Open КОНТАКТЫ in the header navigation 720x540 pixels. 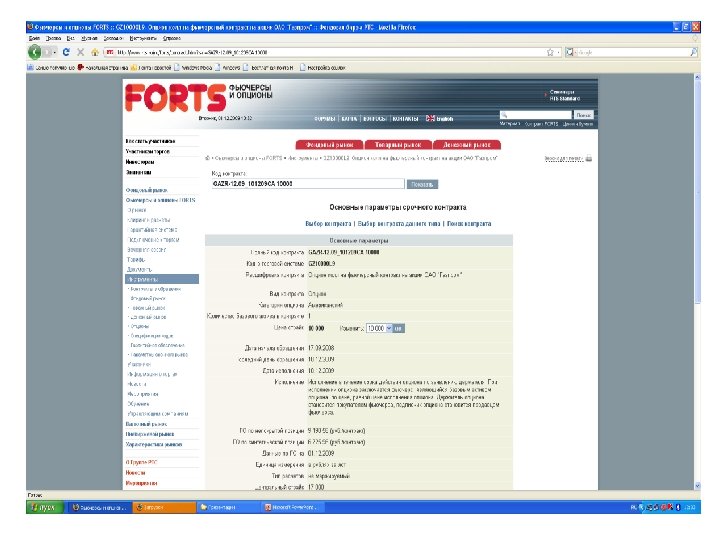(405, 119)
